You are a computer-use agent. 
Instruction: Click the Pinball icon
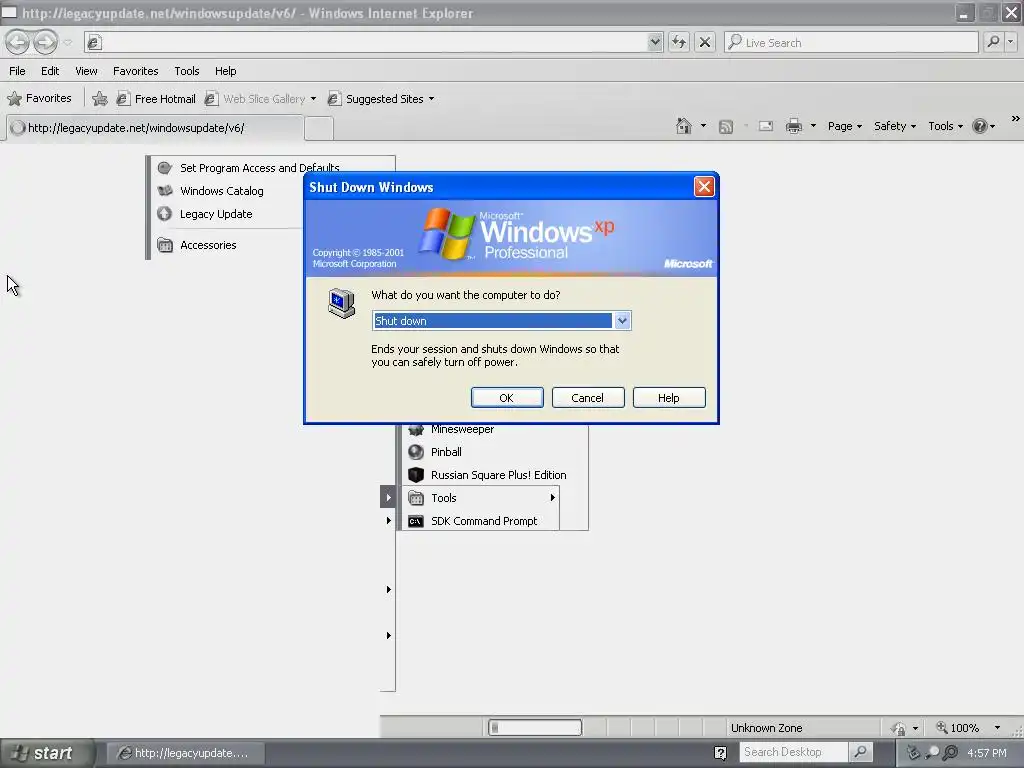(416, 452)
